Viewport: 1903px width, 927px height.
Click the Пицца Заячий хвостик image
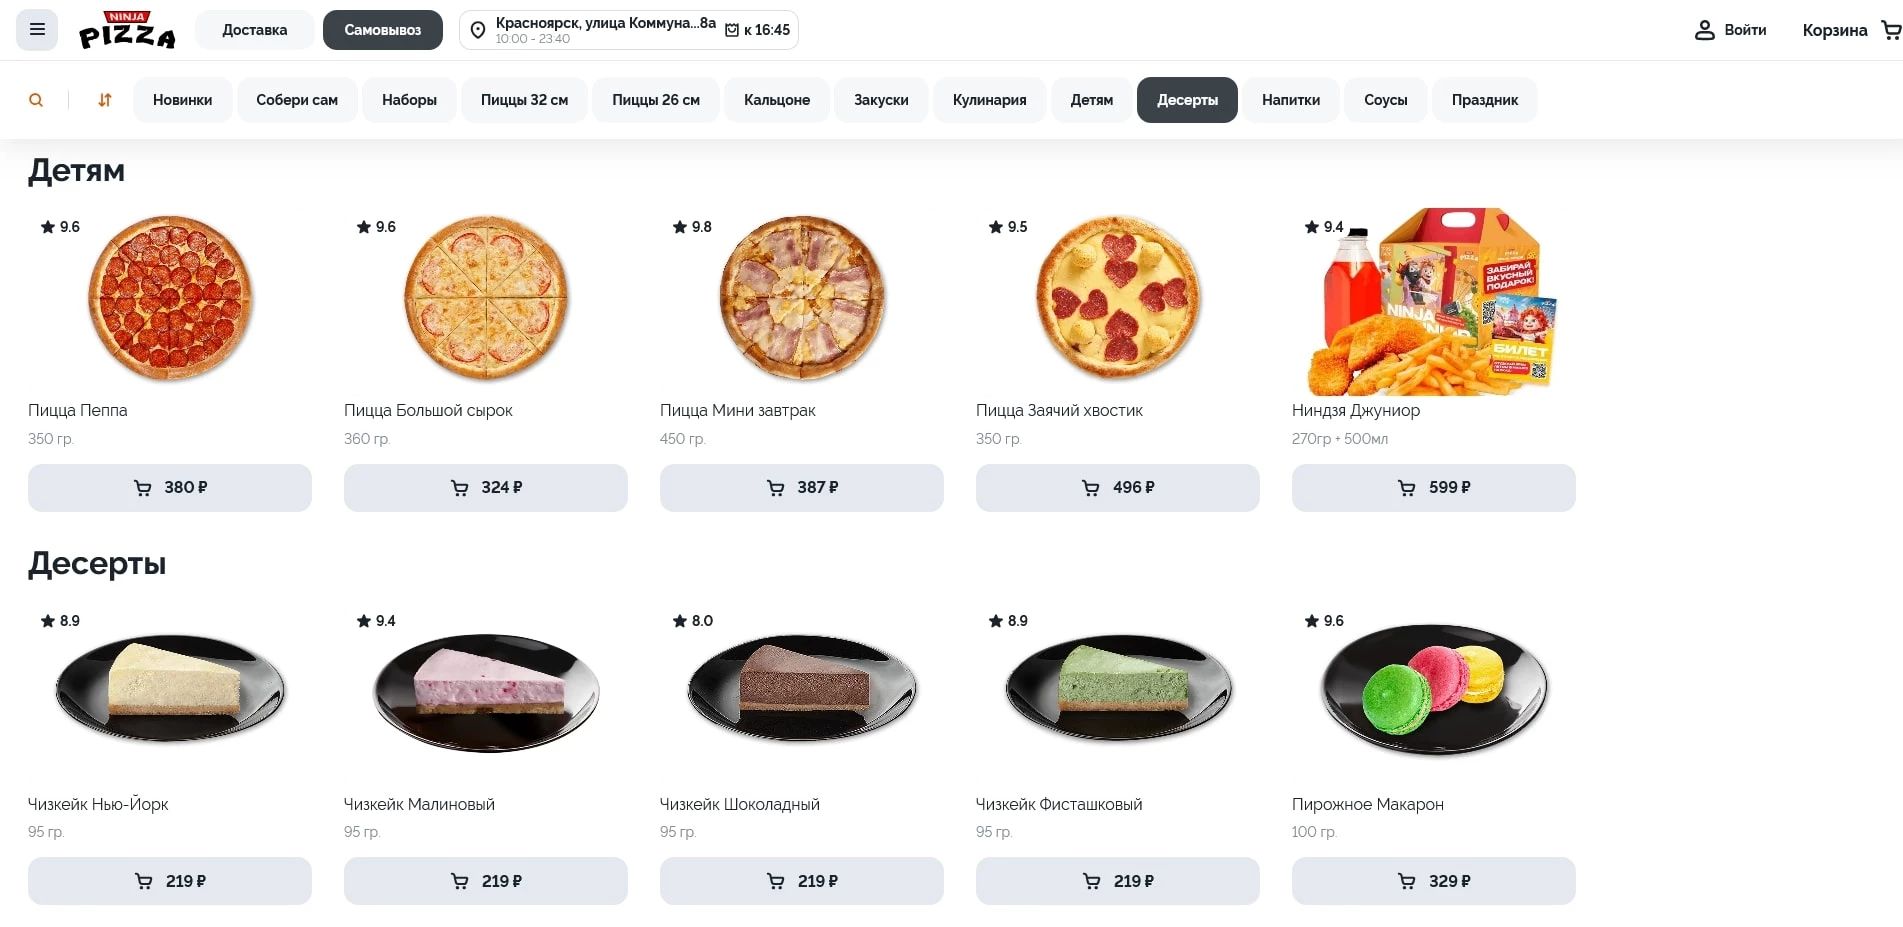pos(1118,298)
